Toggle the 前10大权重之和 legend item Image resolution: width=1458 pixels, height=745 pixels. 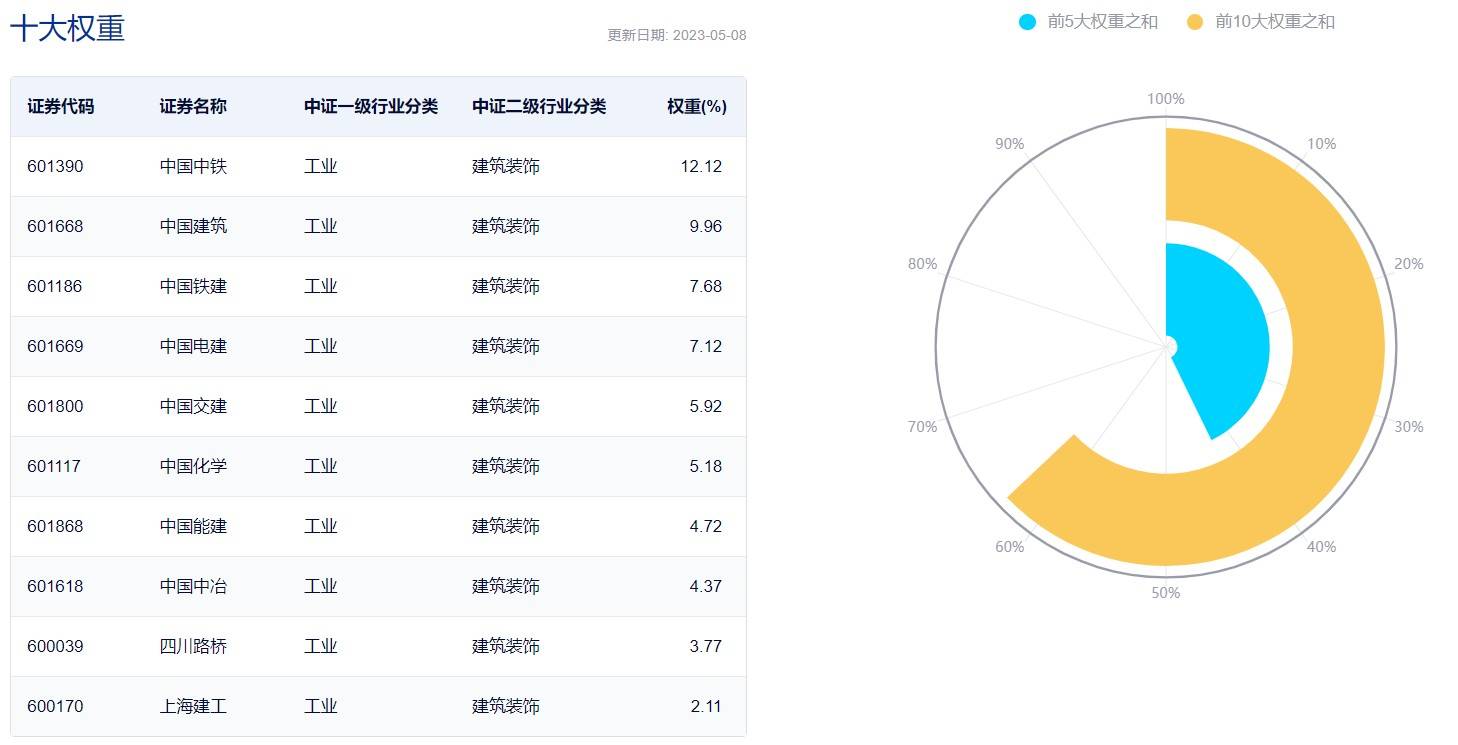coord(1260,22)
